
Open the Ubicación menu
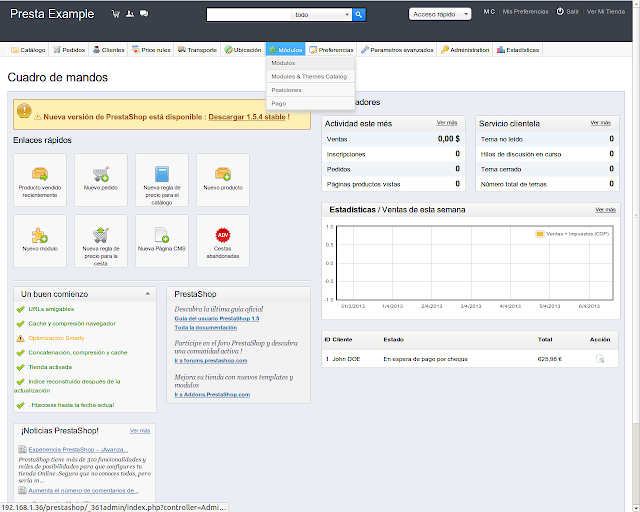[243, 50]
